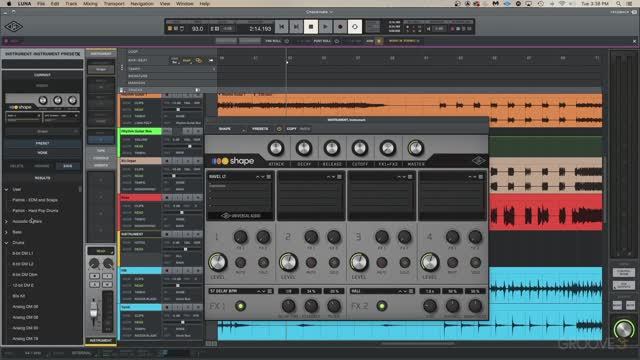Expand the Bass preset folder
This screenshot has height=360, width=640.
[x=7, y=232]
